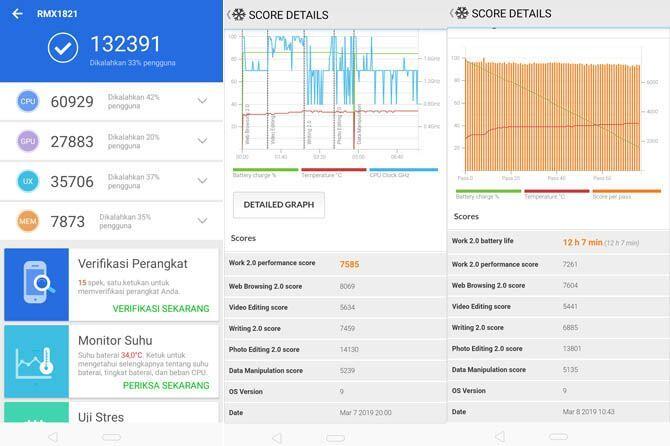Tap the snowflake icon in right Score Details header

[462, 13]
